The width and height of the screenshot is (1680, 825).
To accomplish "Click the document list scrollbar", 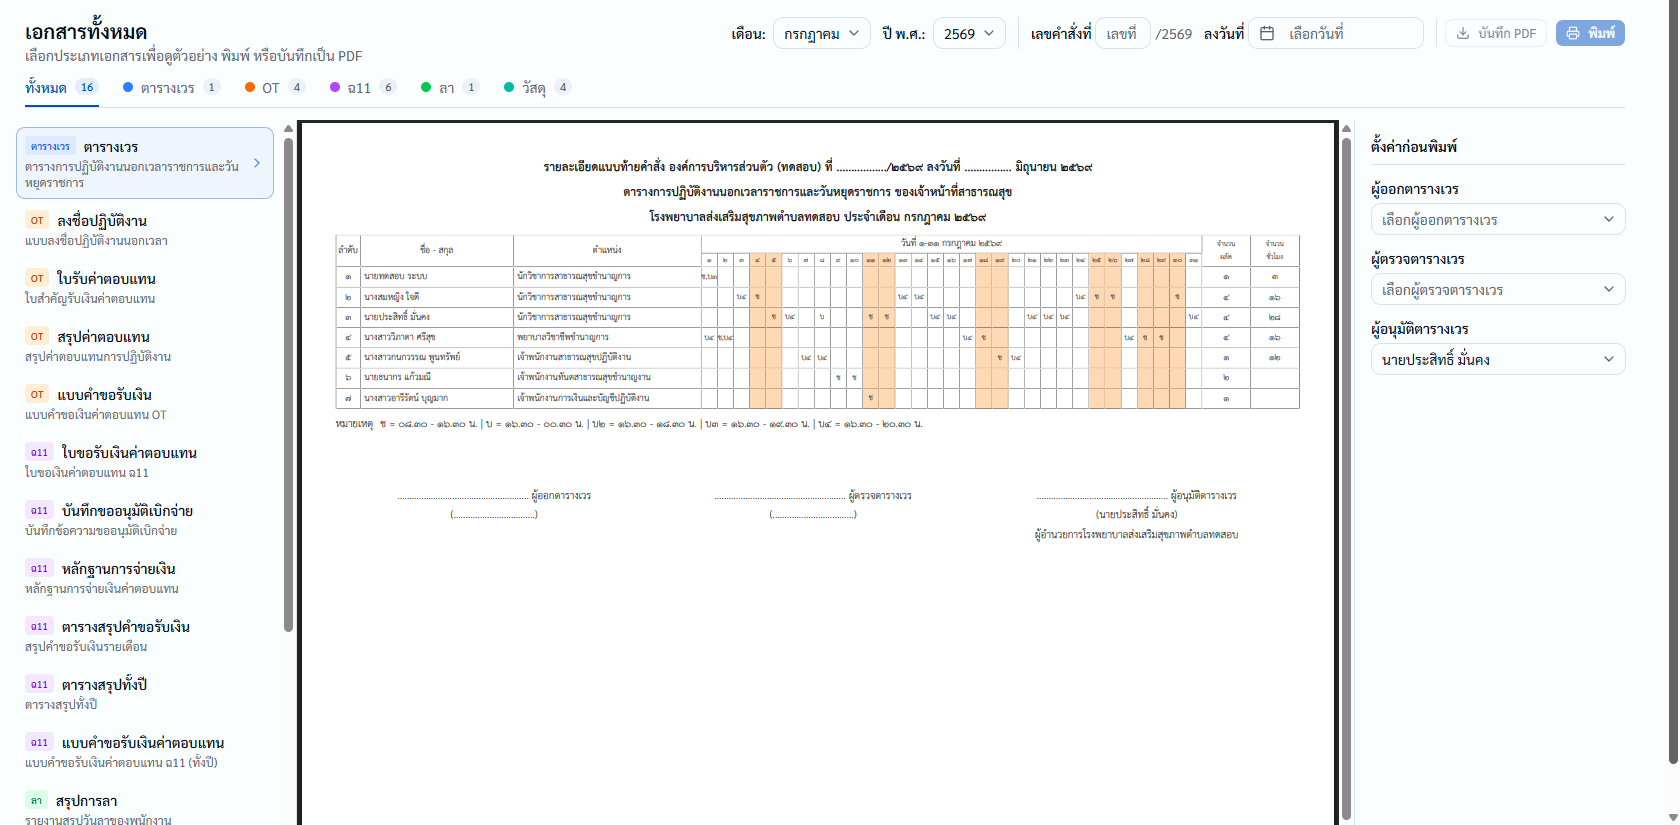I will pyautogui.click(x=288, y=385).
